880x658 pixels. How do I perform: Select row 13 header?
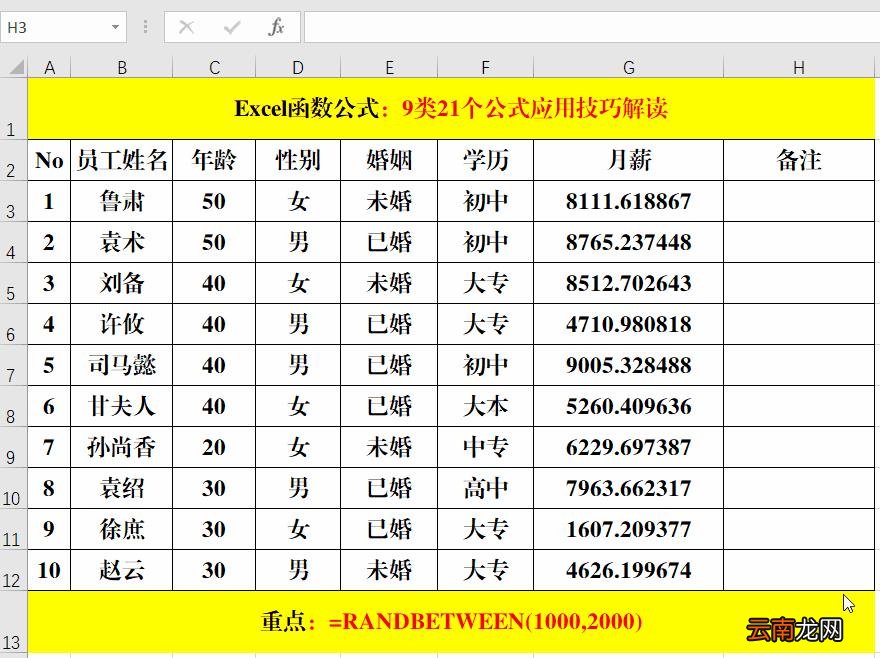click(x=13, y=622)
